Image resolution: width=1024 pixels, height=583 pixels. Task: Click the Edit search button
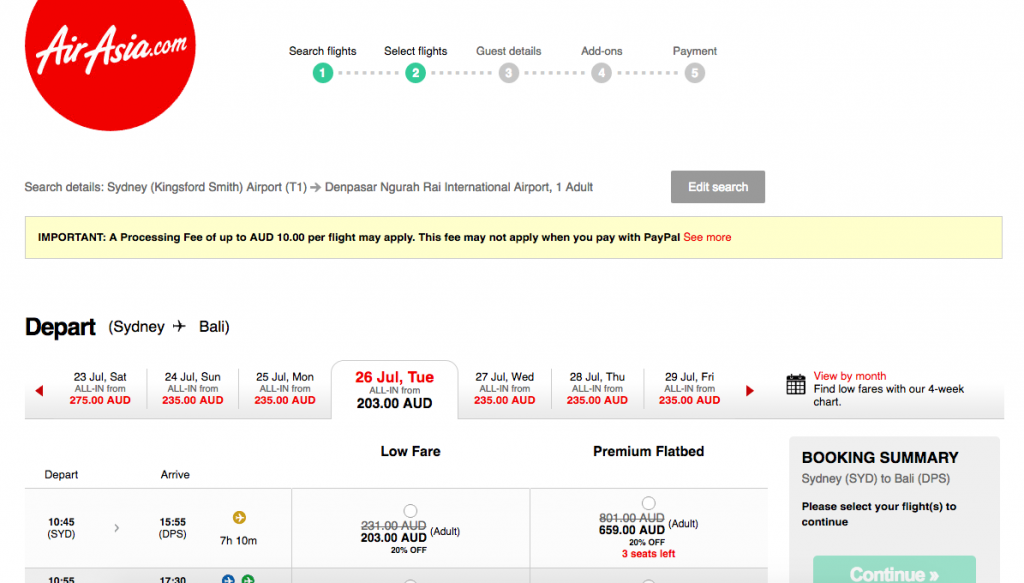tap(717, 186)
